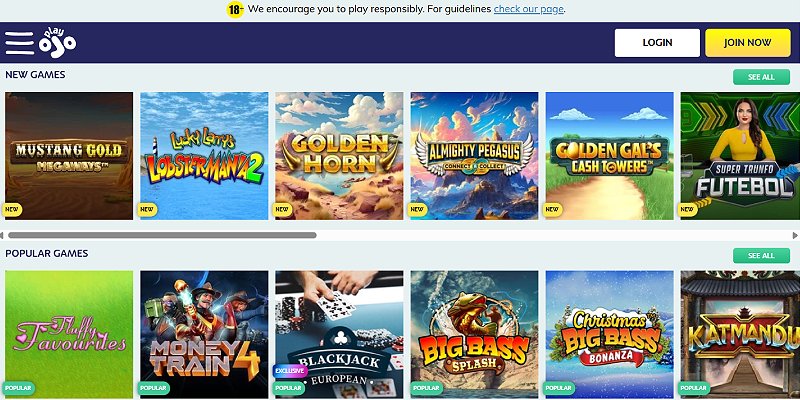Click the NEW badge on Golden Horn
Screen dimensions: 800x400
click(282, 209)
